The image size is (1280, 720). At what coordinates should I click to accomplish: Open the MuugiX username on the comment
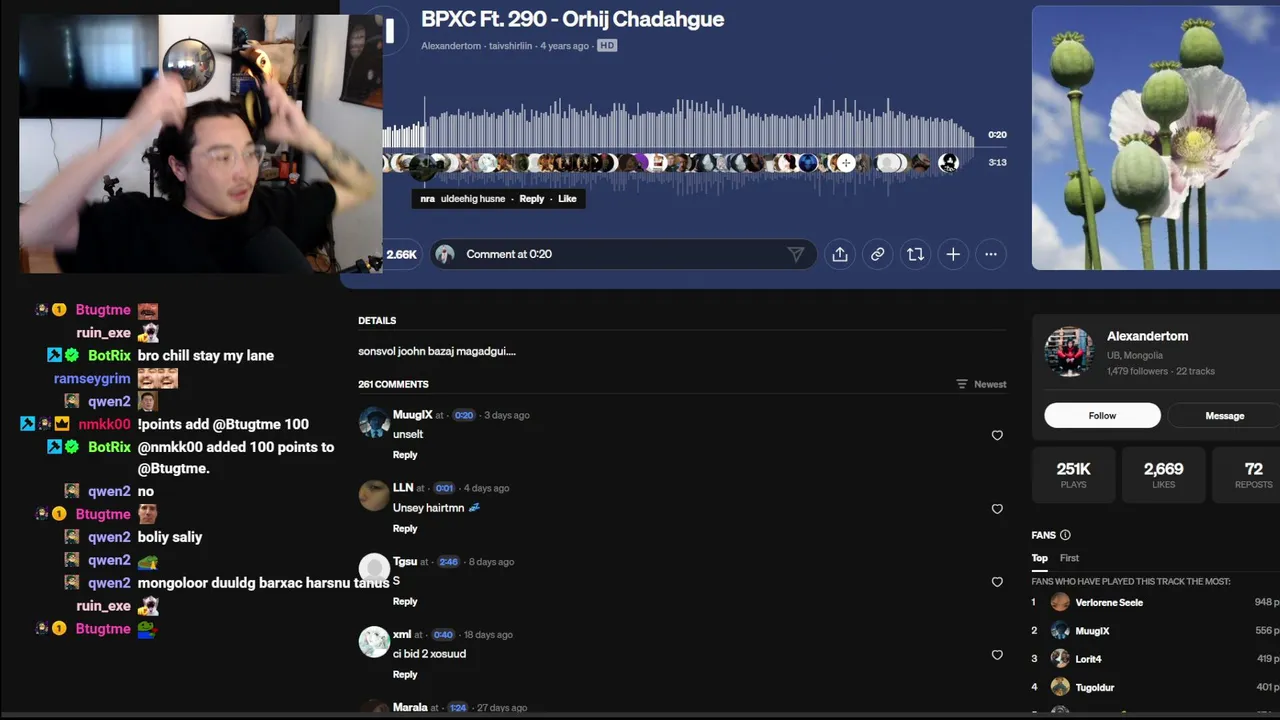coord(413,415)
